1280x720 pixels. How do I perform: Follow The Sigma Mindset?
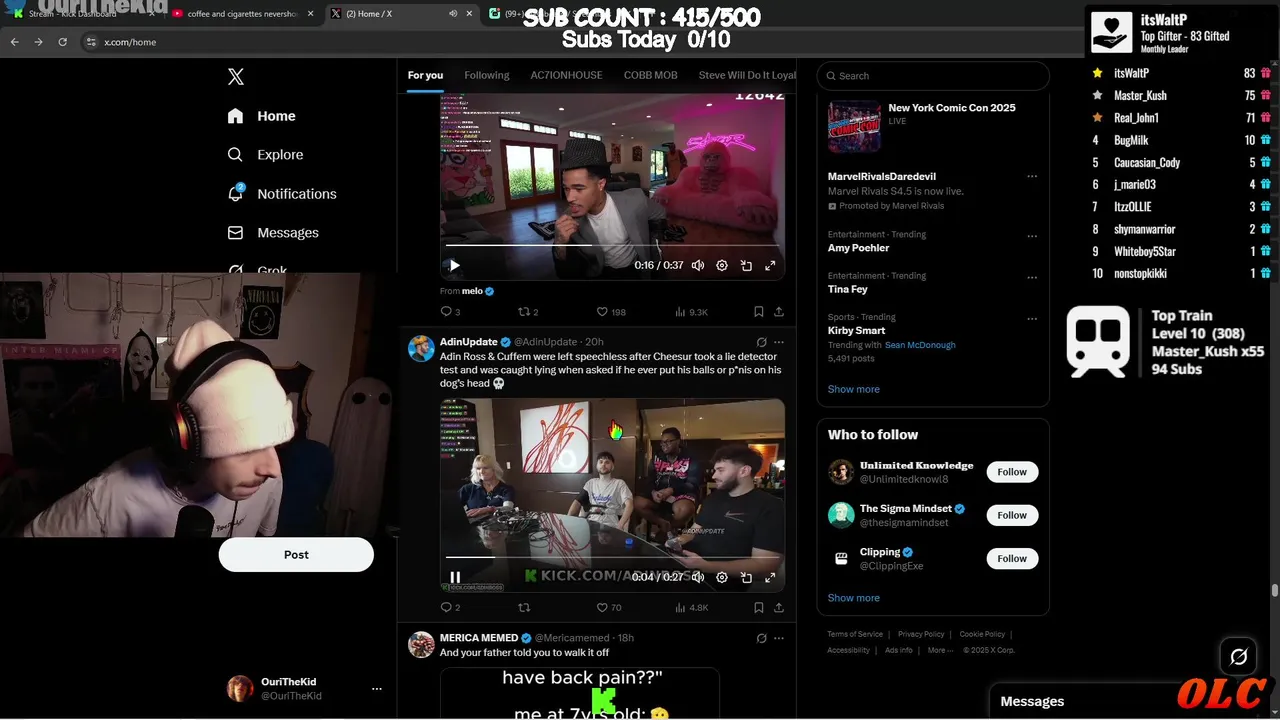[x=1012, y=515]
